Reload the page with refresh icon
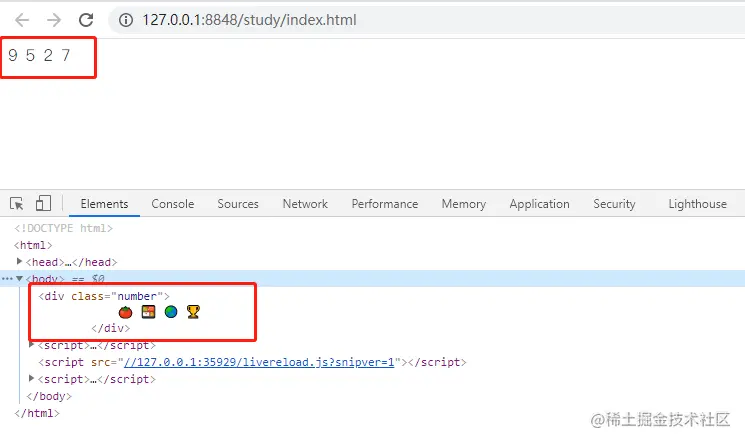 (86, 20)
